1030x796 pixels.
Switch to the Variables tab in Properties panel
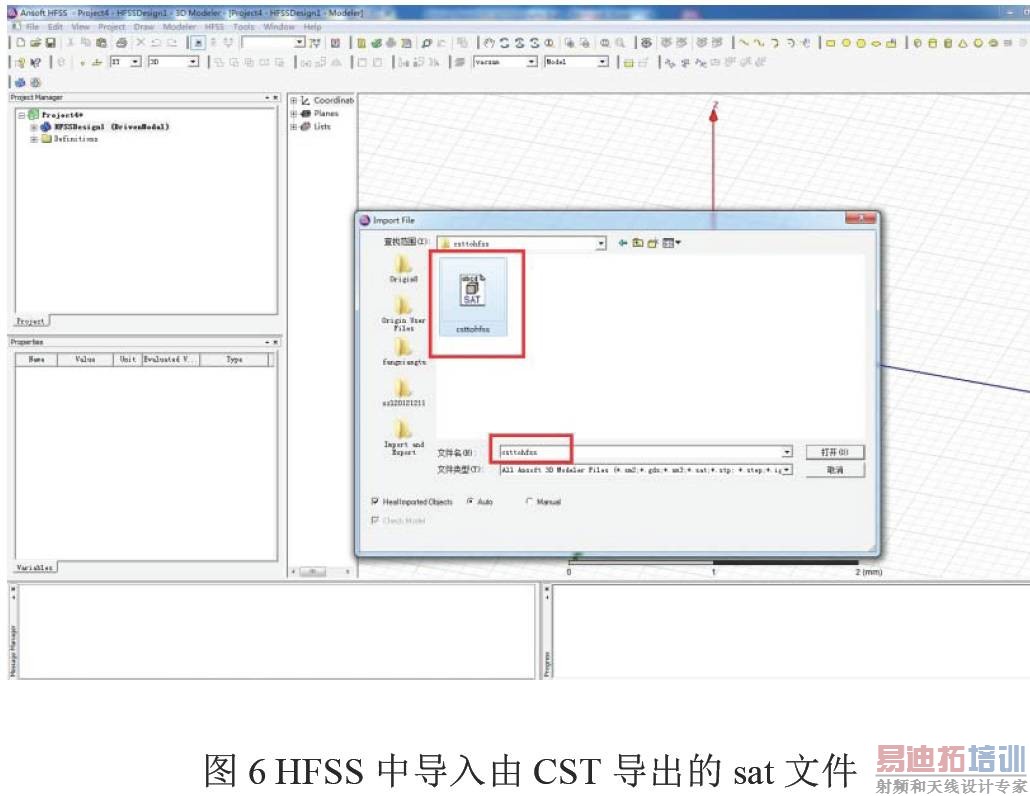tap(35, 567)
